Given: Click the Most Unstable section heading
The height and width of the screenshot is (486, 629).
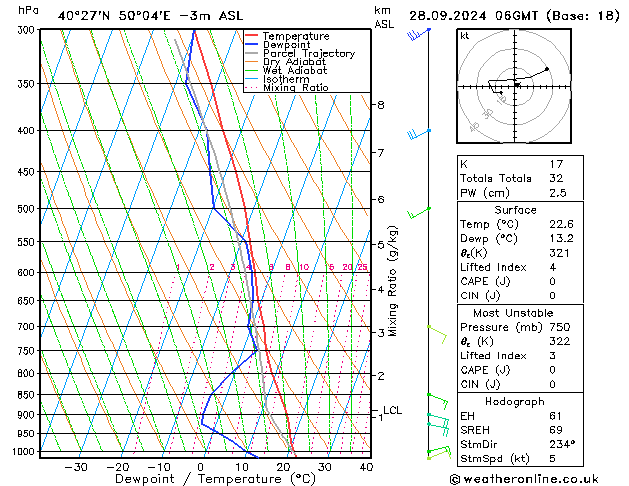Looking at the screenshot, I should [515, 313].
